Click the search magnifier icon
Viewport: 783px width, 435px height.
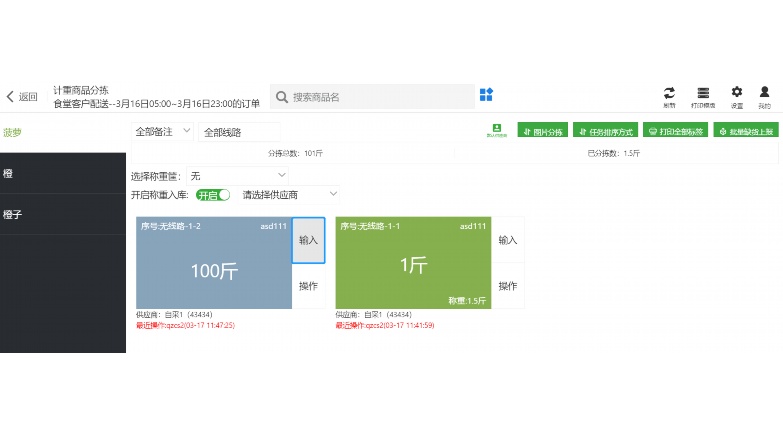[282, 97]
